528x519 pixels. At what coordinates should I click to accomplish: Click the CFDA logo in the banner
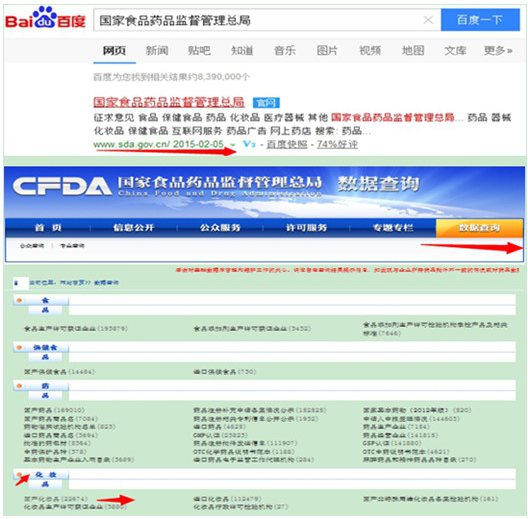point(62,186)
